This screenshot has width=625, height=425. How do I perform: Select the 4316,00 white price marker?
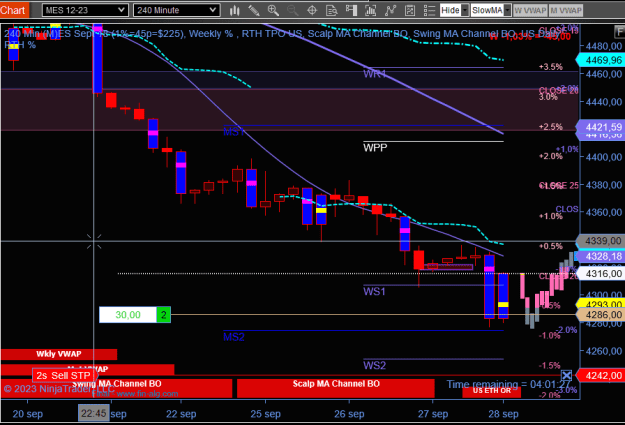[601, 273]
